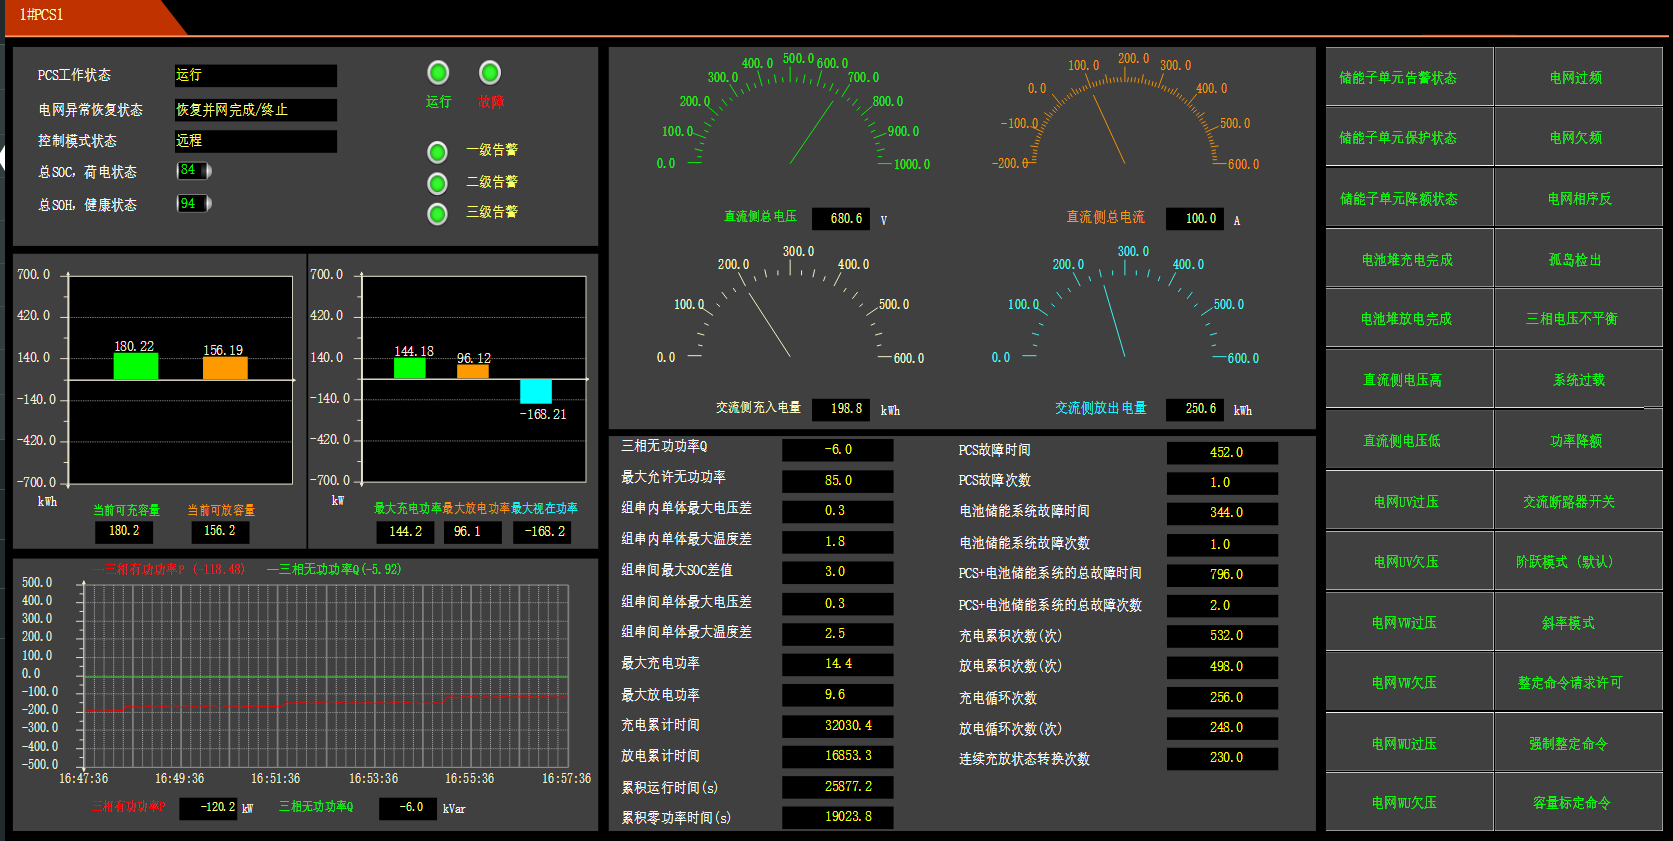
Task: Click the 直流侧电压低 button
Action: coord(1409,441)
